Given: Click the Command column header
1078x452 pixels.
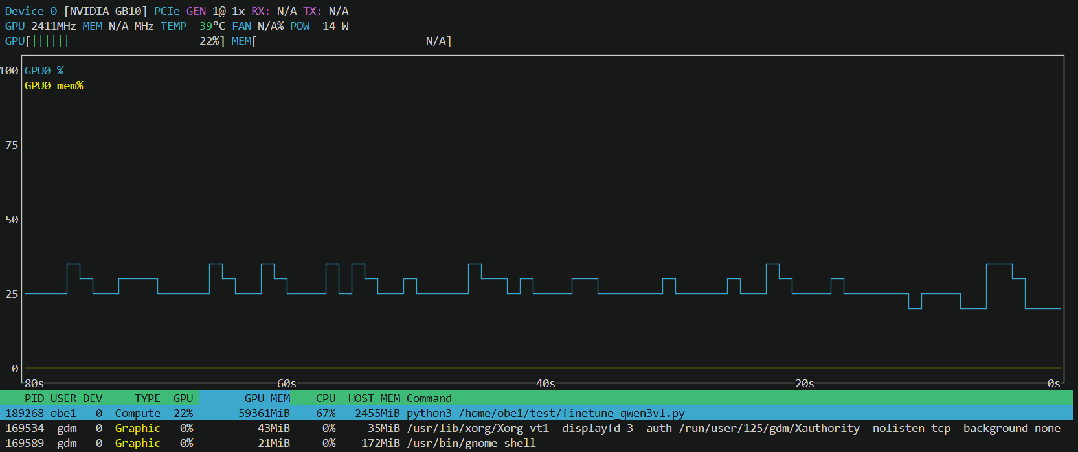Looking at the screenshot, I should point(428,398).
